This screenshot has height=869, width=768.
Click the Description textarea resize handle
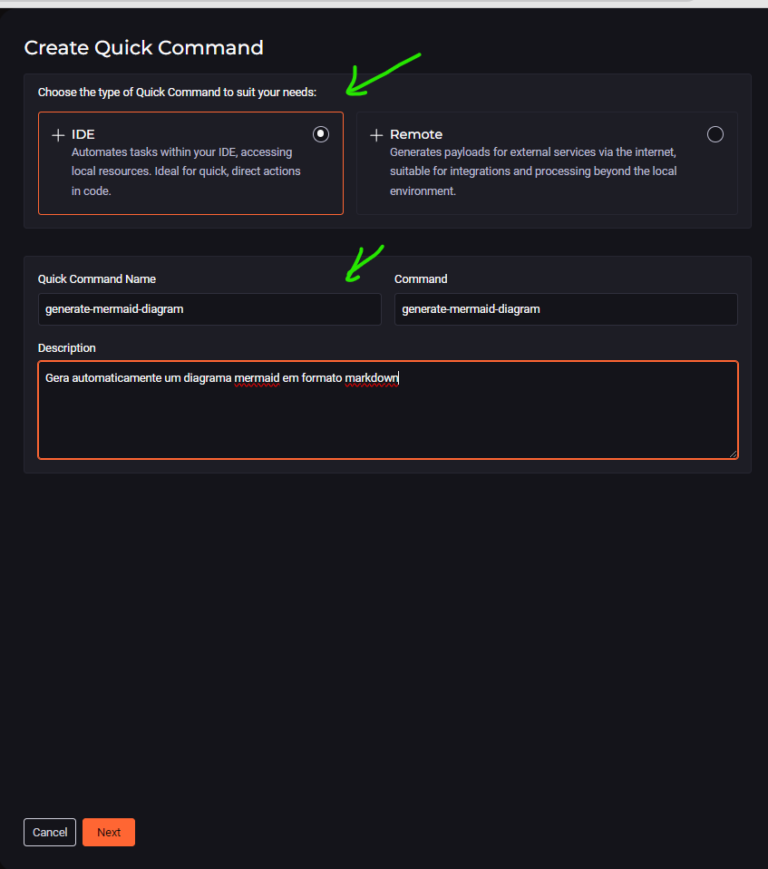733,453
